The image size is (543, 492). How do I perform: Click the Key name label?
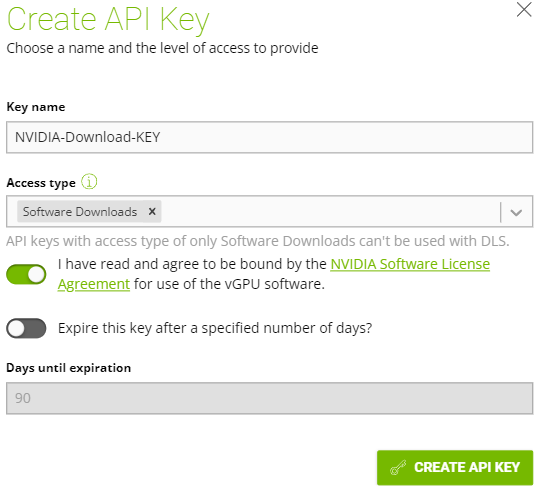pyautogui.click(x=36, y=107)
